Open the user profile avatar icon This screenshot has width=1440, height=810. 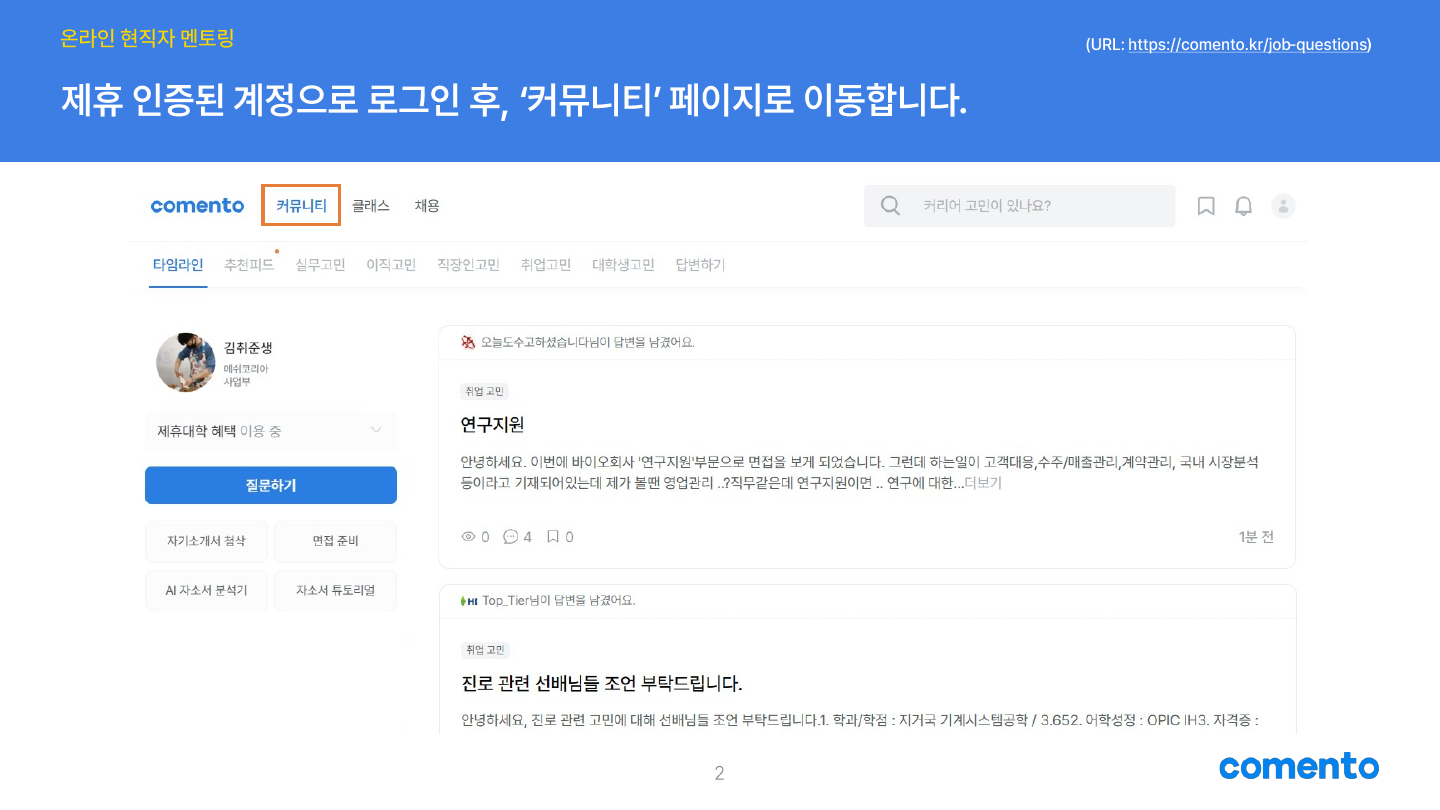[x=1283, y=206]
